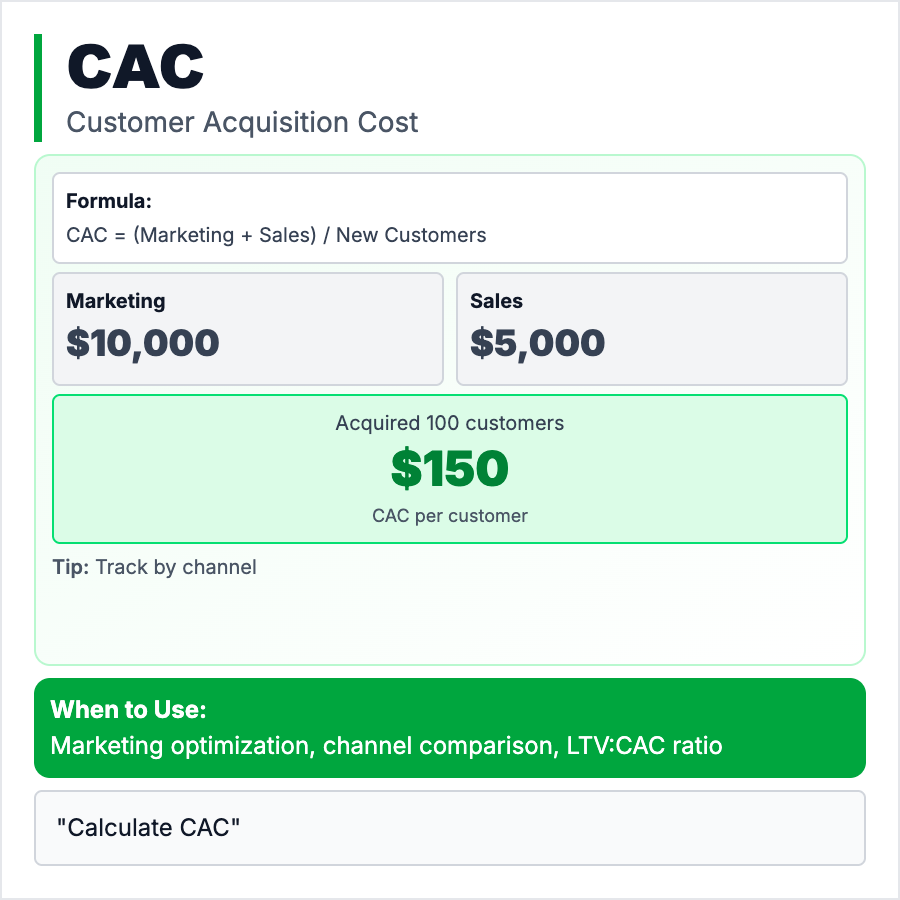This screenshot has width=900, height=900.
Task: Click the green vertical accent bar beside the title
Action: point(38,88)
